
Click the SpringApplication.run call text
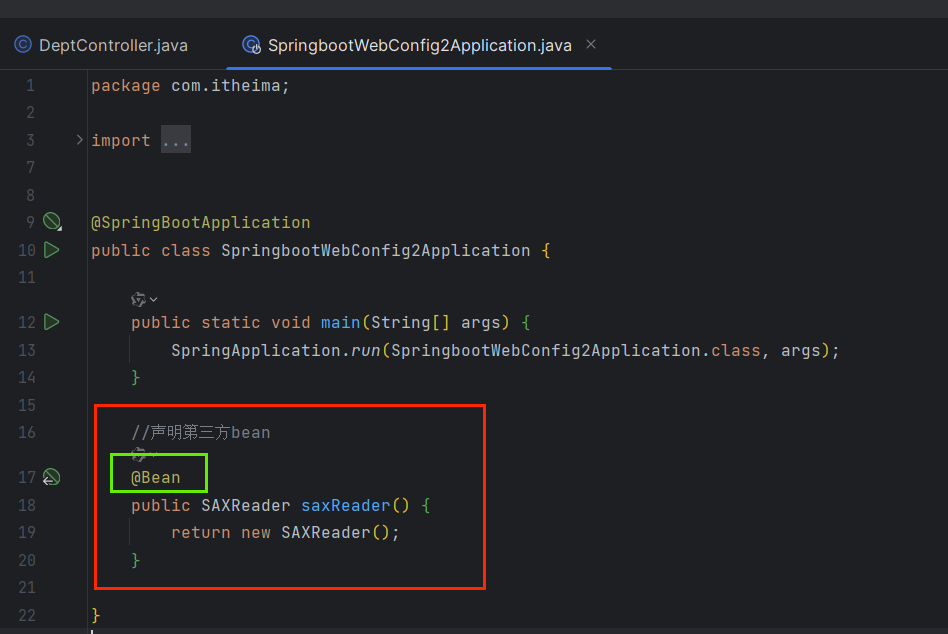coord(276,351)
